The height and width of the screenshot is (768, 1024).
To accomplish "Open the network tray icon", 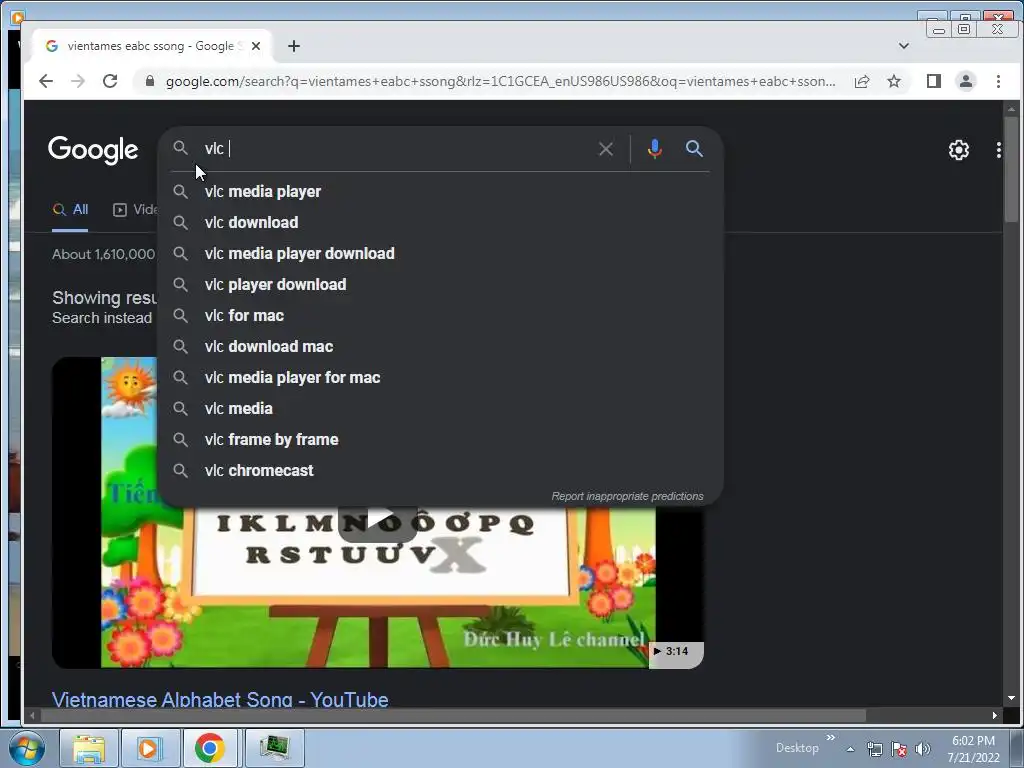I will [x=874, y=749].
